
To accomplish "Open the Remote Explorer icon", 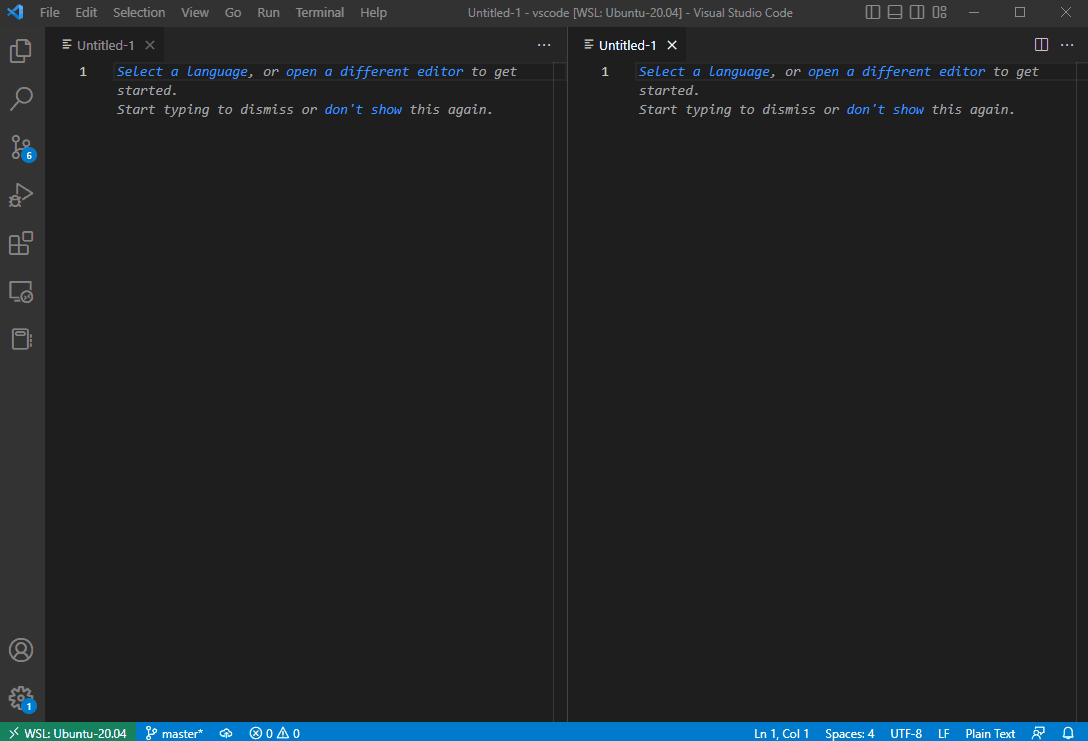I will (x=21, y=291).
